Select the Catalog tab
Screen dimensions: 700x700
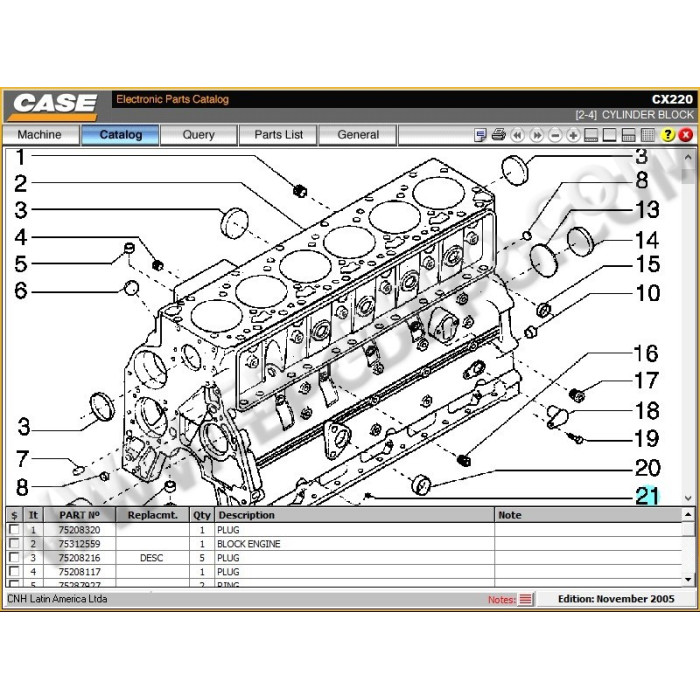click(121, 135)
